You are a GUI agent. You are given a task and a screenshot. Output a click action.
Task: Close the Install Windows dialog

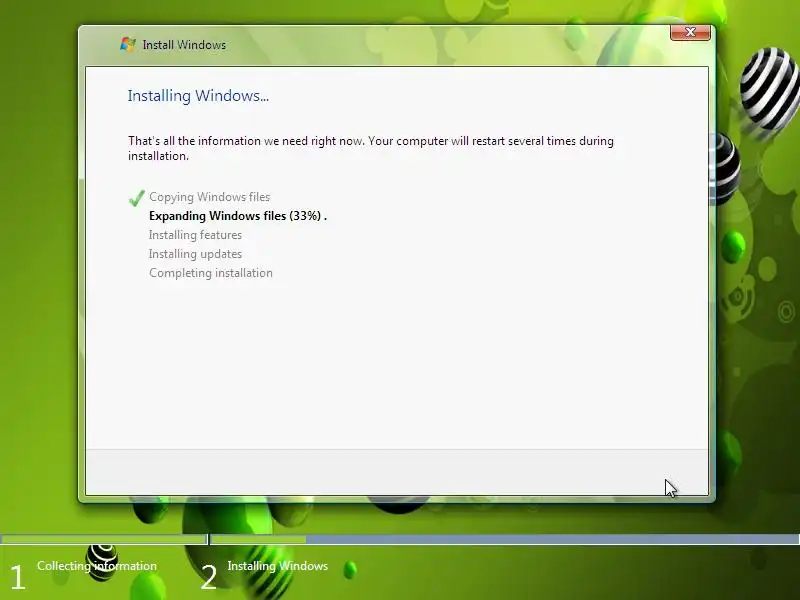tap(690, 32)
